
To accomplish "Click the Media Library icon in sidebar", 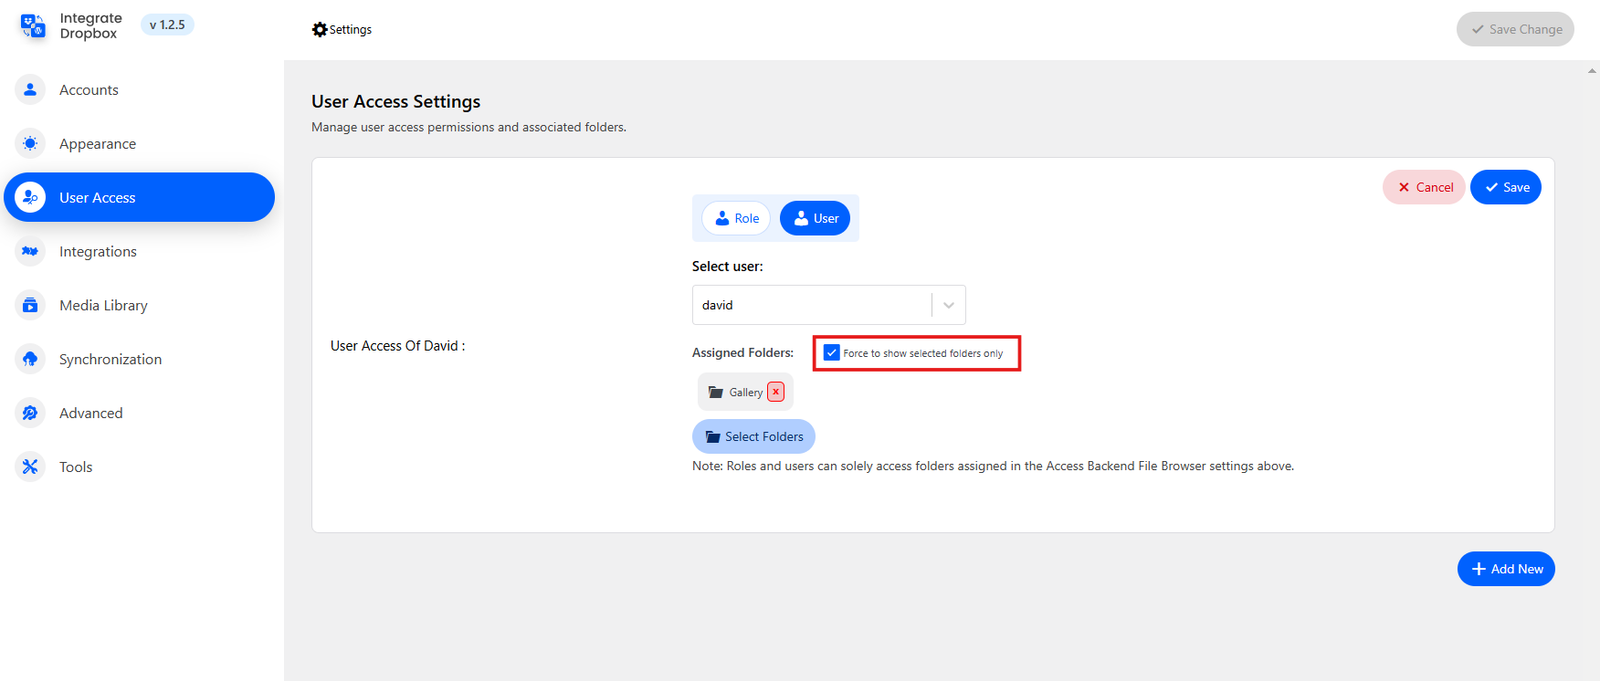I will click(x=30, y=306).
